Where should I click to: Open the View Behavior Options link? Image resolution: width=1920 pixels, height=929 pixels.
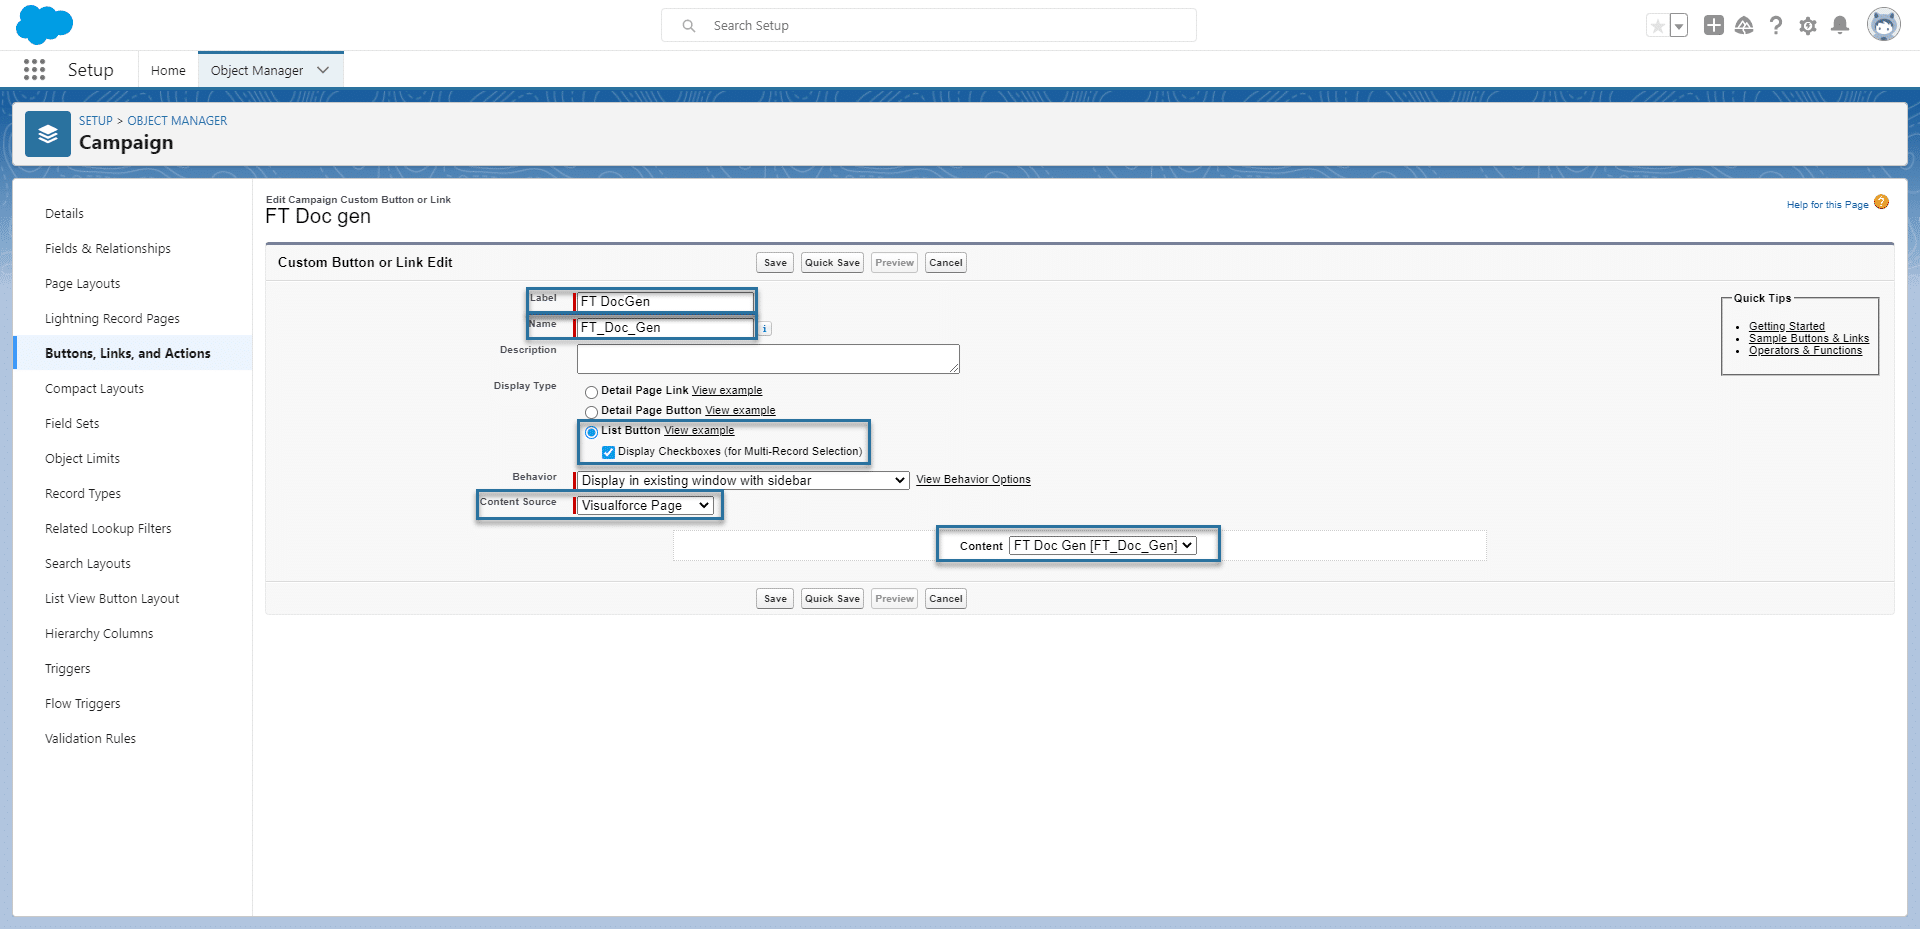[x=973, y=480]
